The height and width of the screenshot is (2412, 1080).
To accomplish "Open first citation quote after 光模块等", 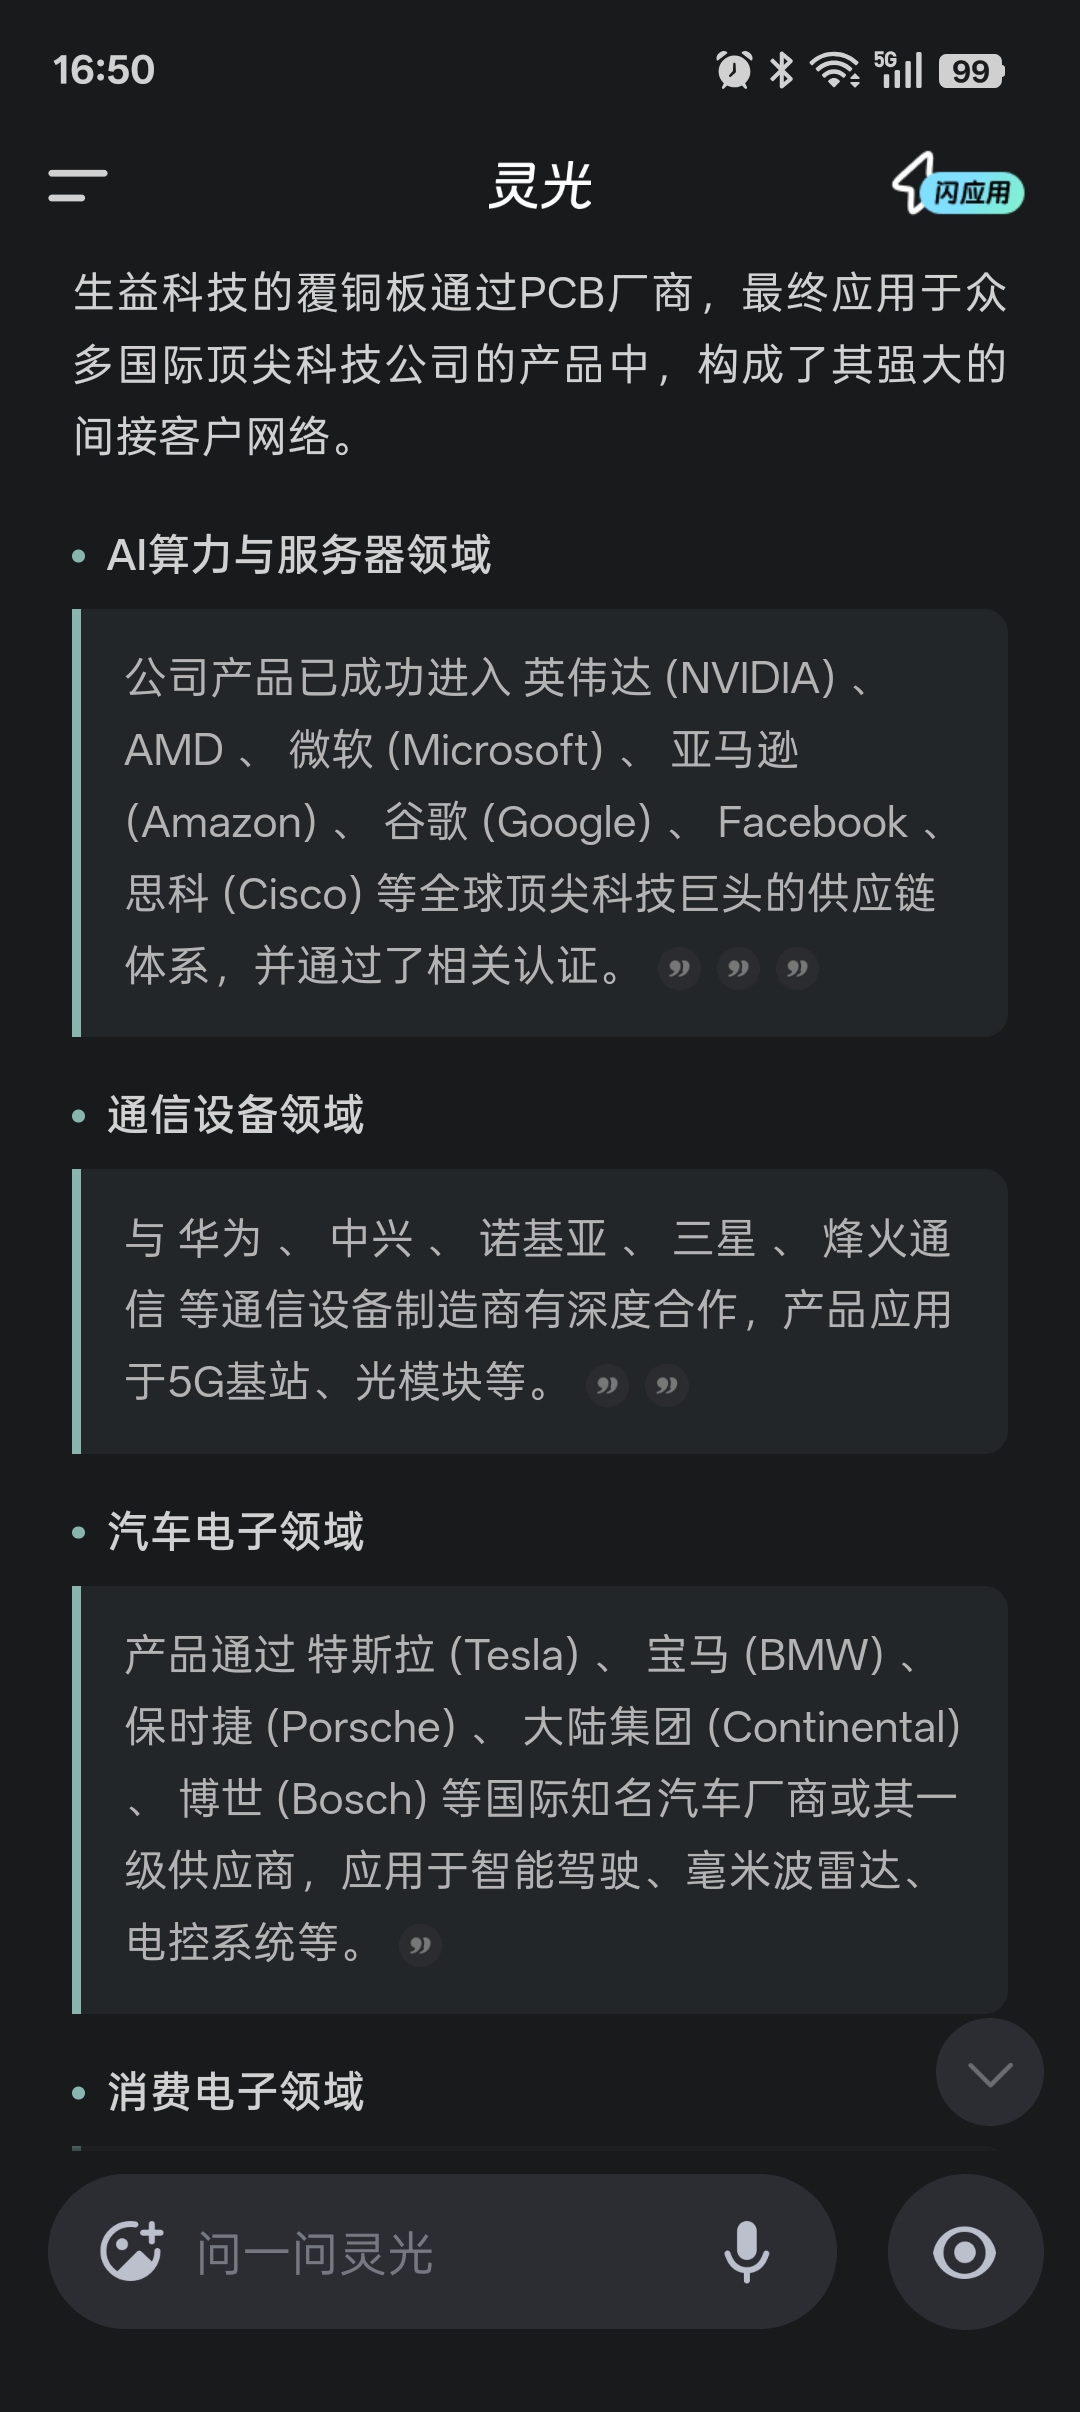I will (607, 1385).
